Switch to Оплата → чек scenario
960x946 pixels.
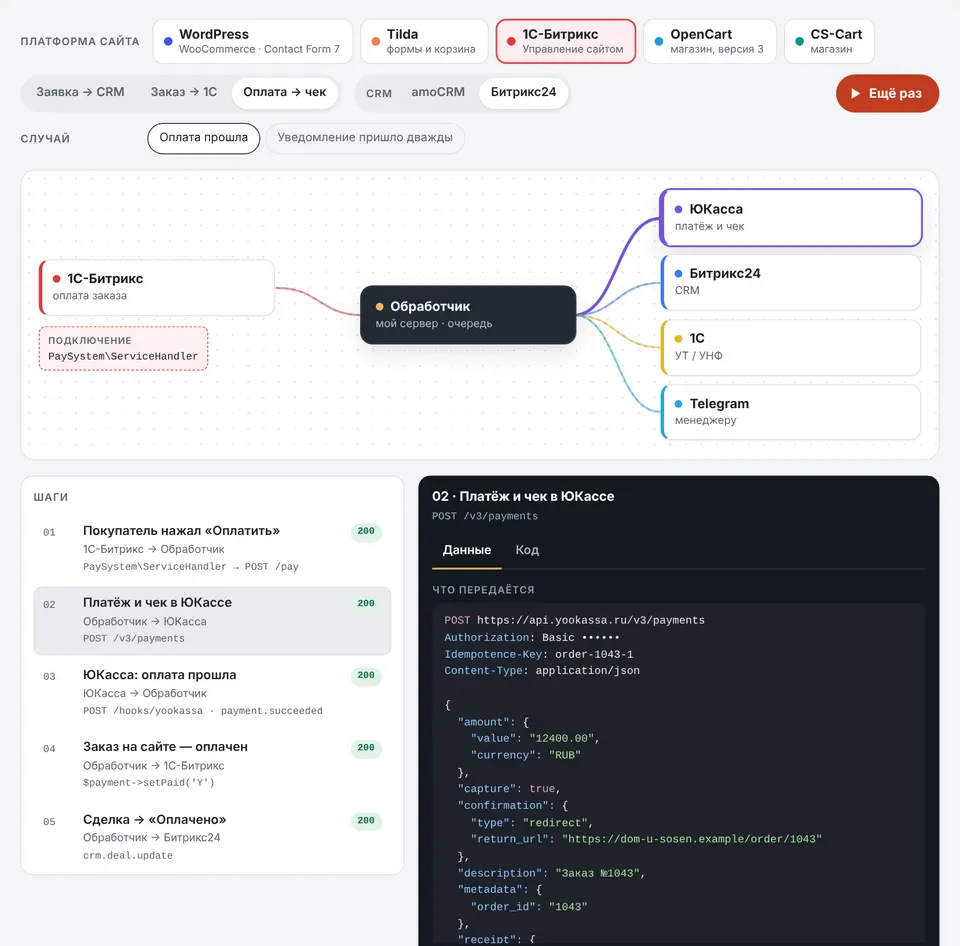point(285,92)
